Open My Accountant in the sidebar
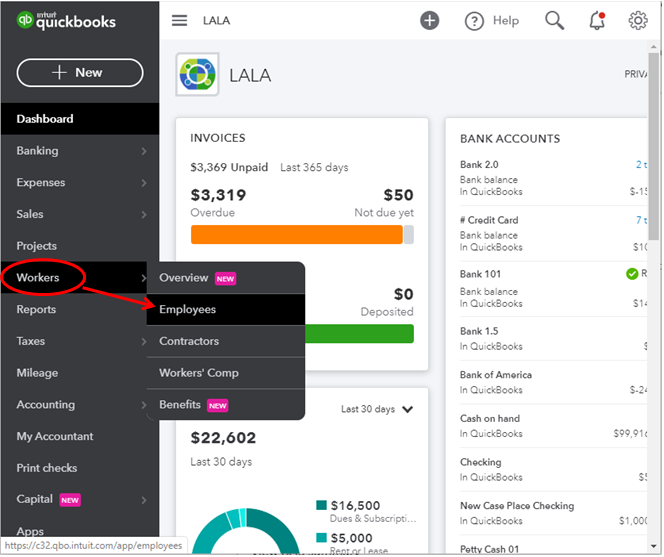The image size is (664, 557). (x=55, y=437)
